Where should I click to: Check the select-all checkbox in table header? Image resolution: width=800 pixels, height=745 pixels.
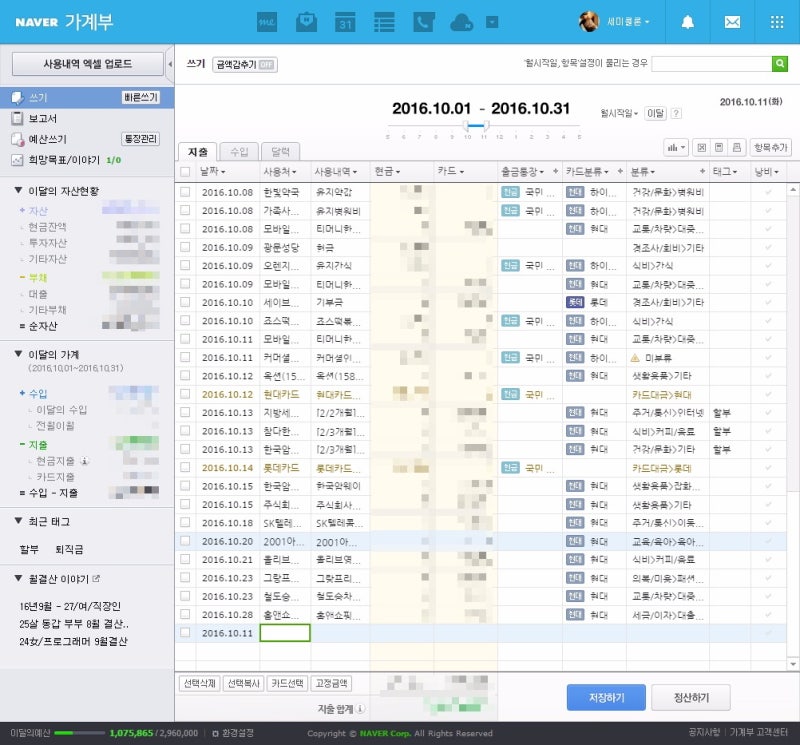click(x=185, y=171)
